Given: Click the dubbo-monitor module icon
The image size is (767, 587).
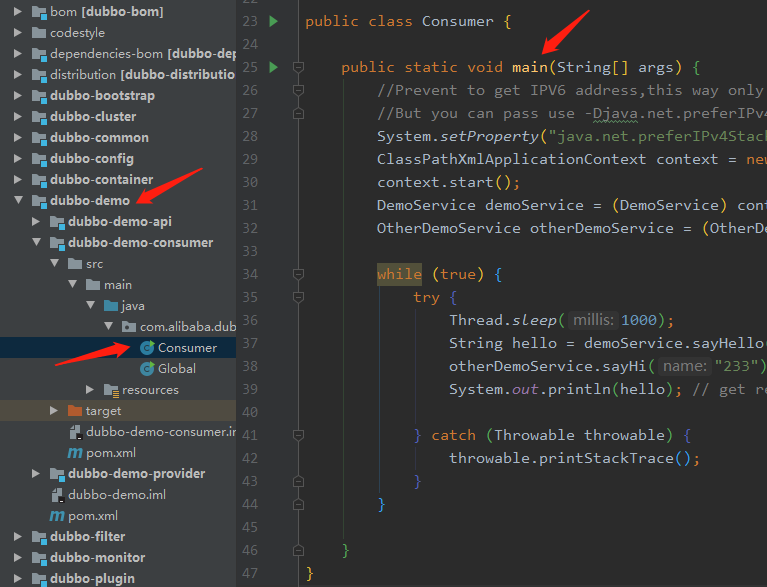Looking at the screenshot, I should pos(39,558).
